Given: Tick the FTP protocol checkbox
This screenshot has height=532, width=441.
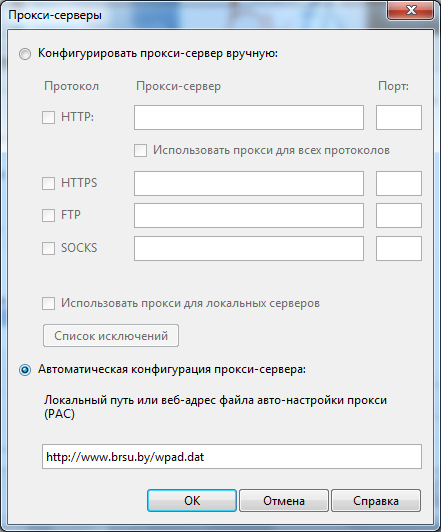Looking at the screenshot, I should (x=49, y=215).
